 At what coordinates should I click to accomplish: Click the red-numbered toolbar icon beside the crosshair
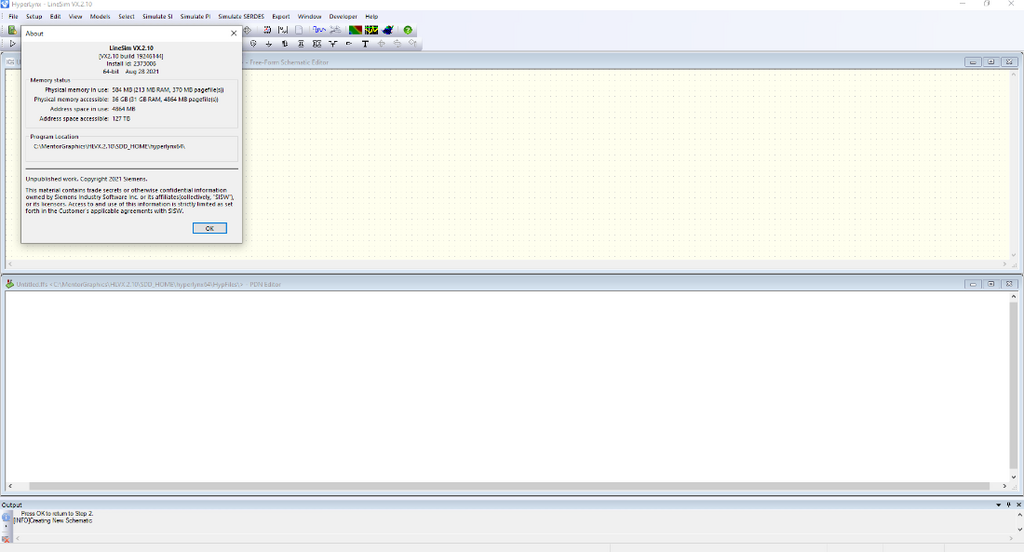tap(267, 30)
